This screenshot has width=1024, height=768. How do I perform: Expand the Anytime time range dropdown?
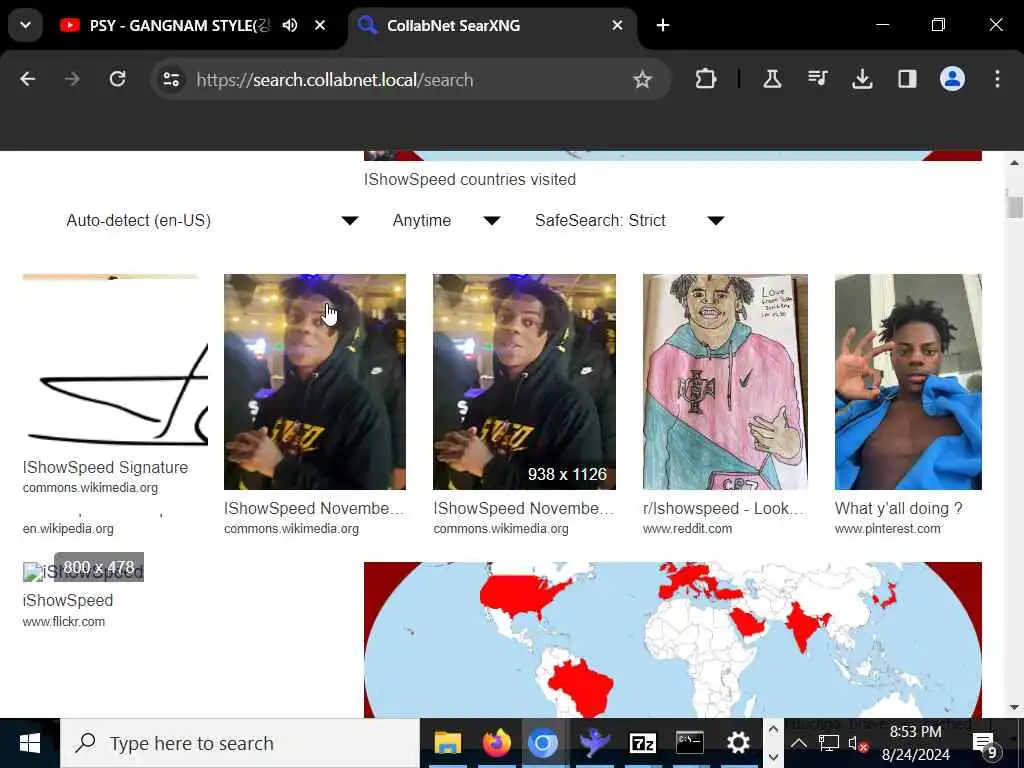446,220
